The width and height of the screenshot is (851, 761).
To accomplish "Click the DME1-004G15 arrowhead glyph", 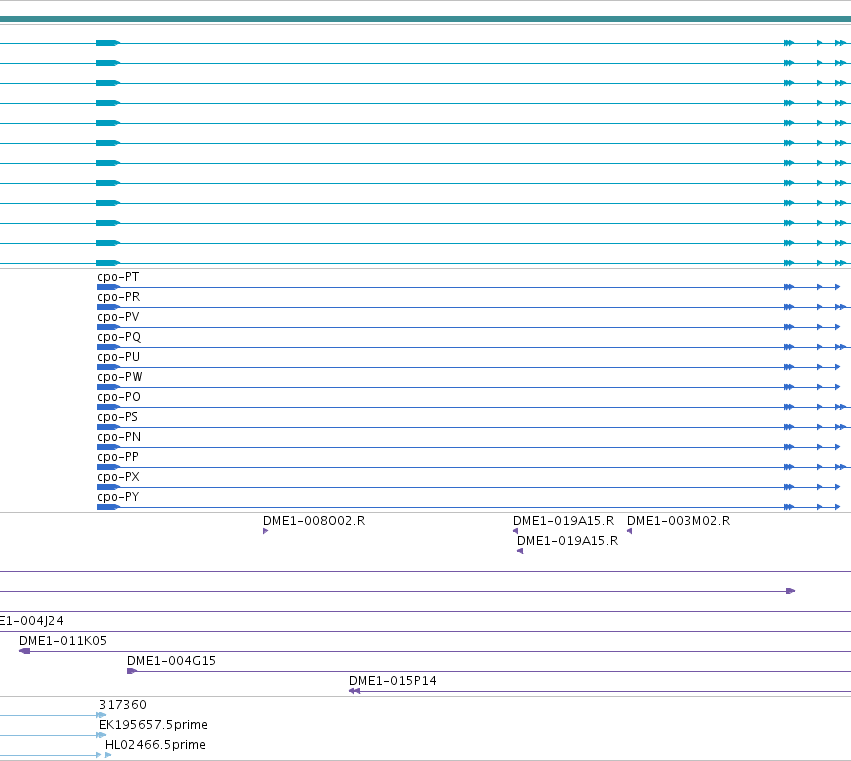I will tap(132, 671).
